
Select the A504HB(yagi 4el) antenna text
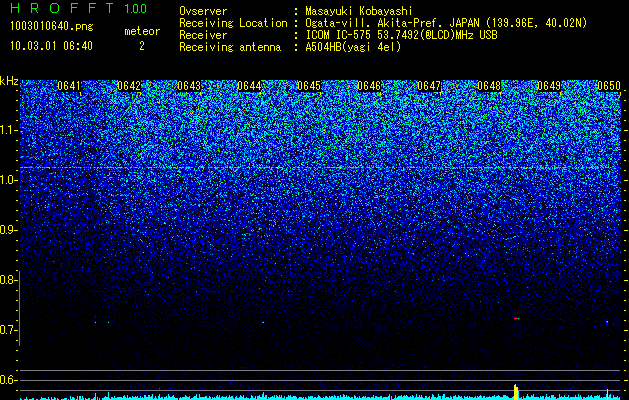coord(353,47)
